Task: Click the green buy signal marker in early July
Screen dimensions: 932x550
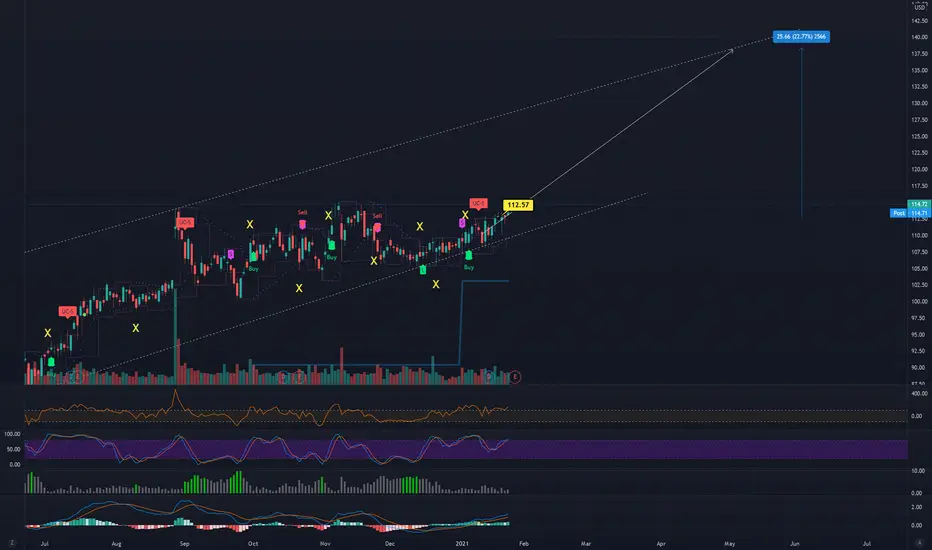Action: click(51, 362)
